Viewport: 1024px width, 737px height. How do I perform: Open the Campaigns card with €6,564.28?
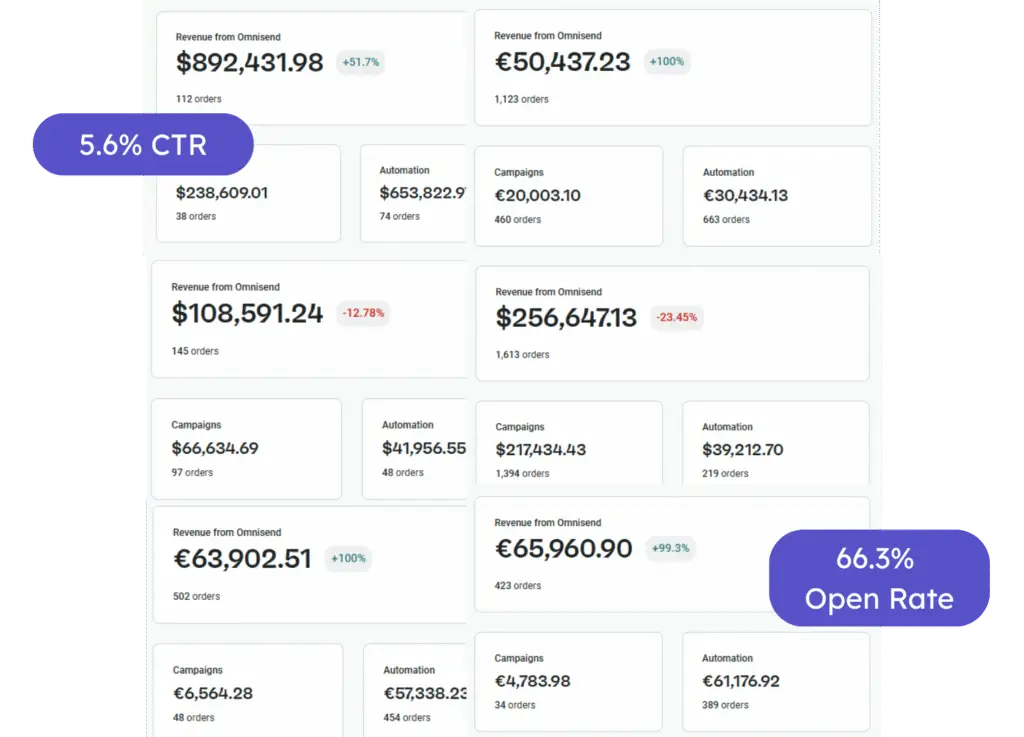pos(248,691)
